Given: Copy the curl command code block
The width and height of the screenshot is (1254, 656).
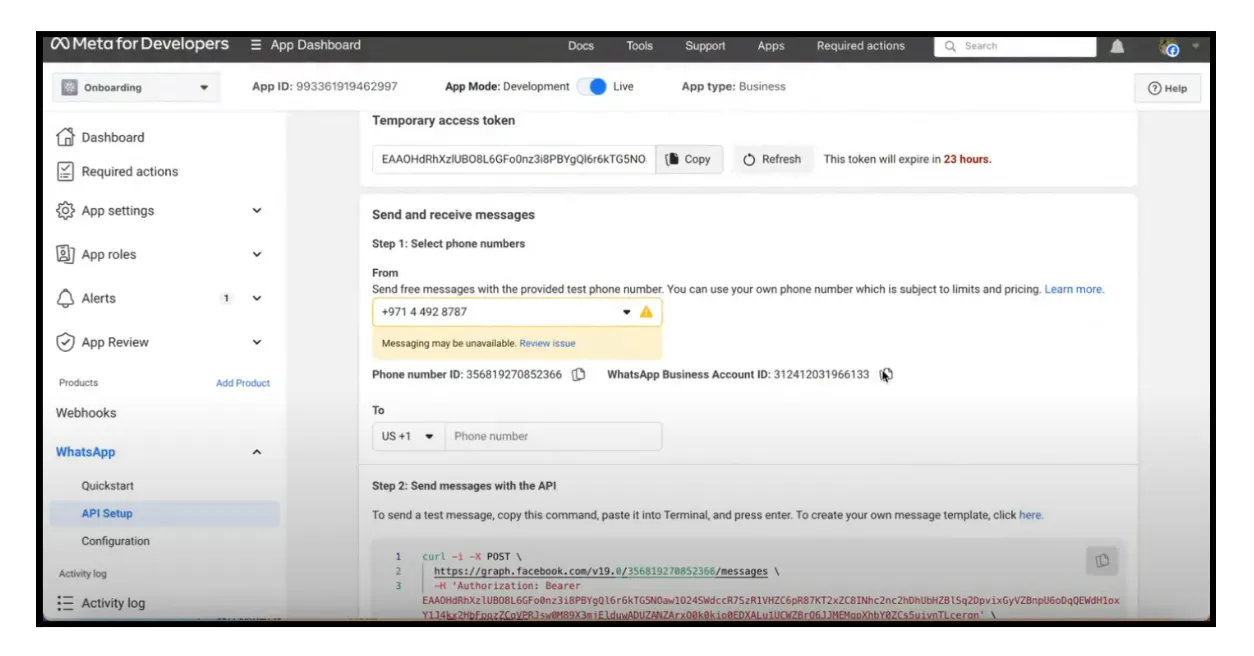Looking at the screenshot, I should click(x=1102, y=561).
